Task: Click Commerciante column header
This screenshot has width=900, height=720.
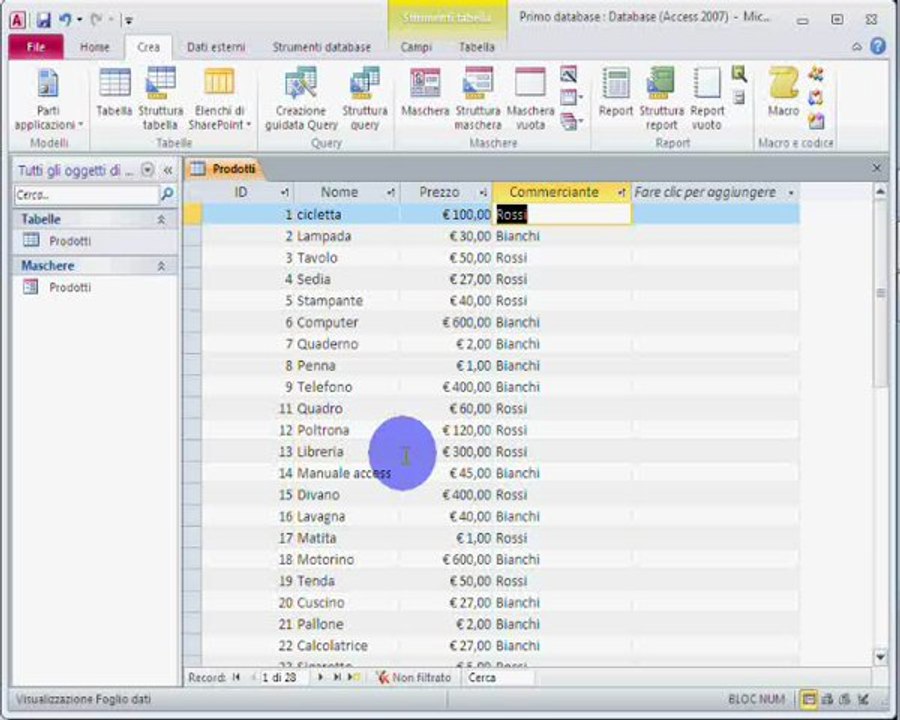Action: pyautogui.click(x=554, y=192)
